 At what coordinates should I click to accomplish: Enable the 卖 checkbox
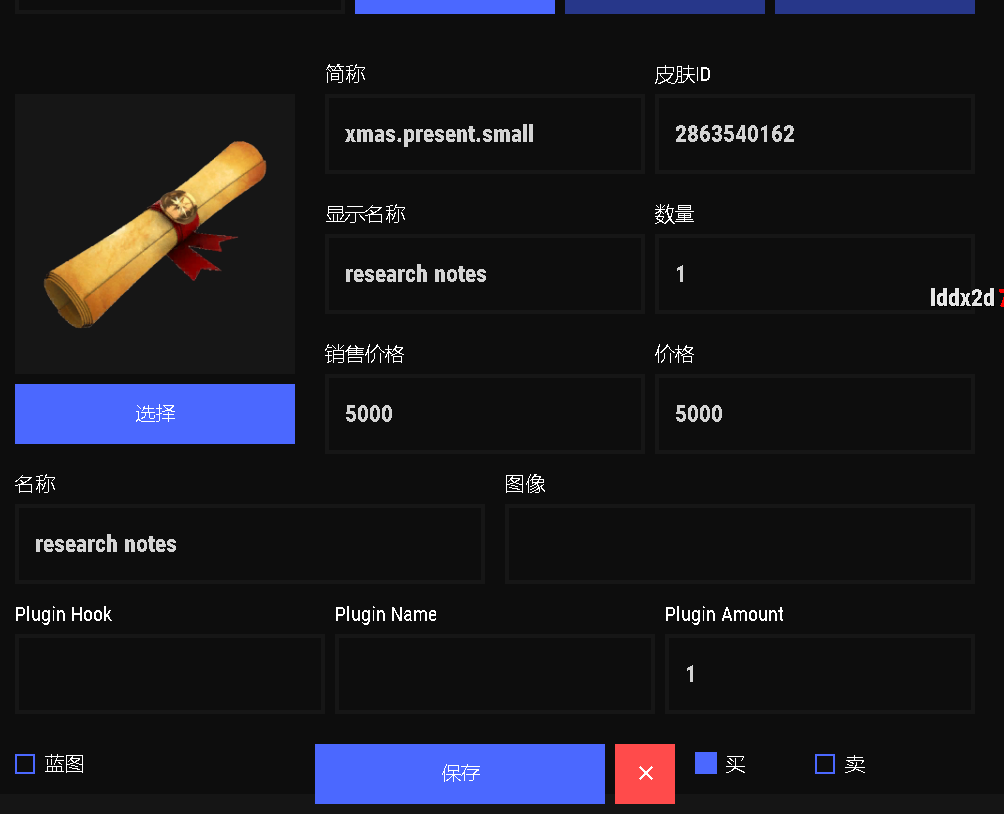coord(825,764)
